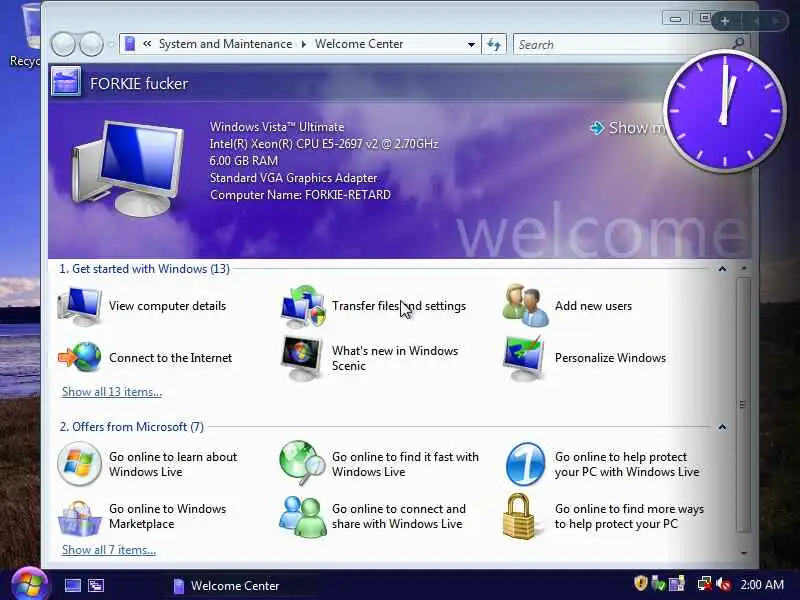Click Show Desktop quick launch icon

[x=73, y=585]
